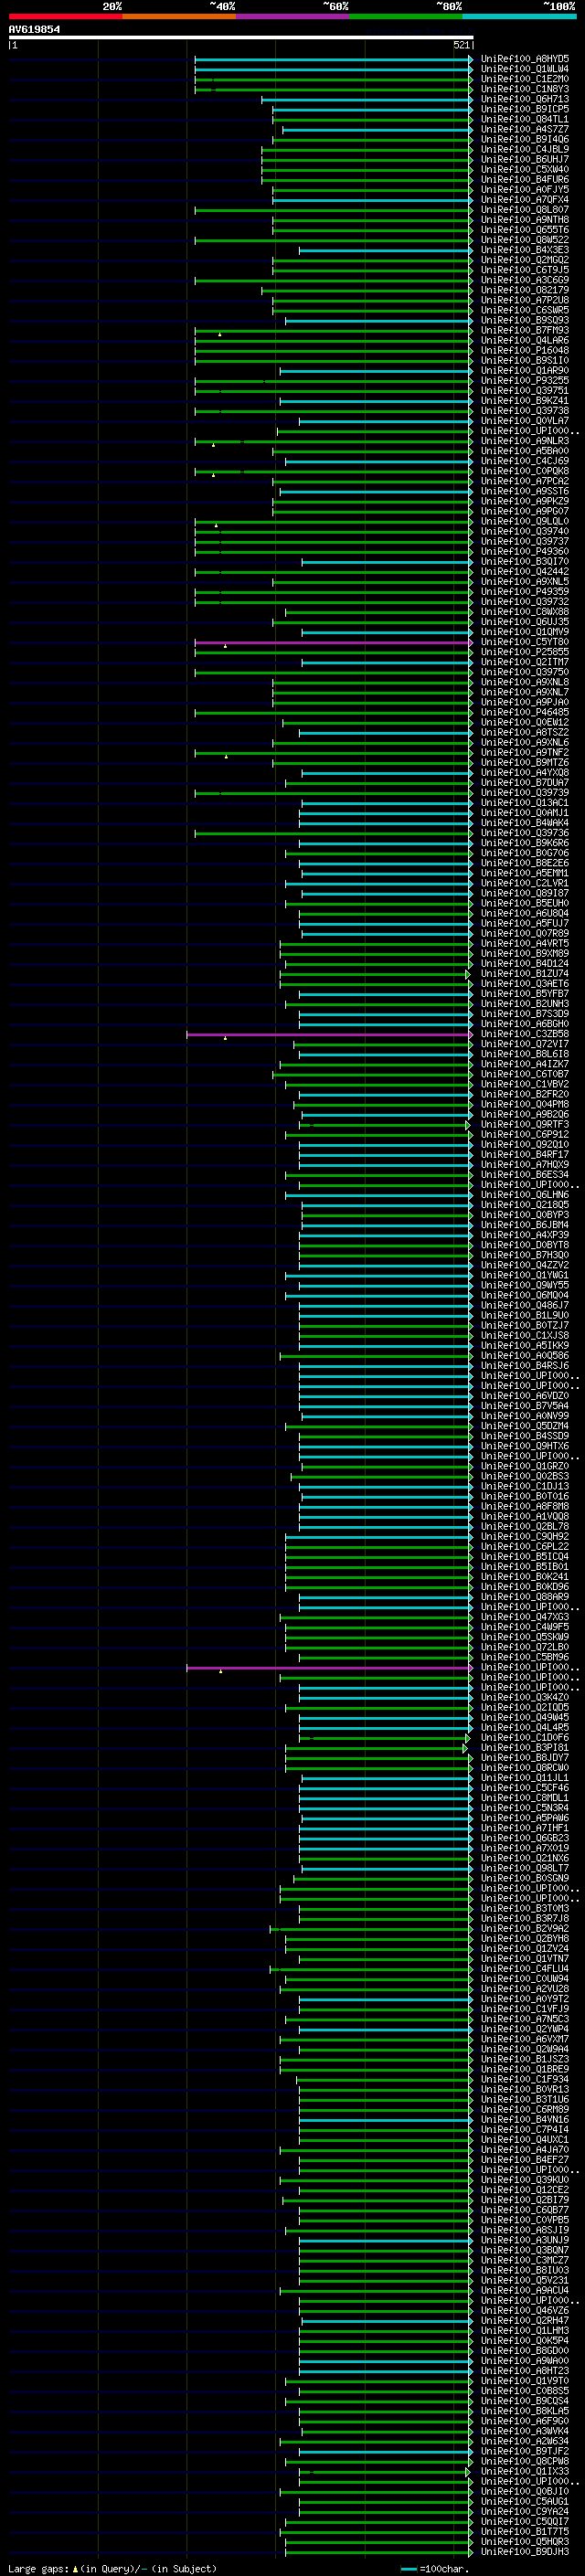585x2576 pixels.
Task: Select the UniRef100_A9WA00 row label
Action: coord(525,2361)
